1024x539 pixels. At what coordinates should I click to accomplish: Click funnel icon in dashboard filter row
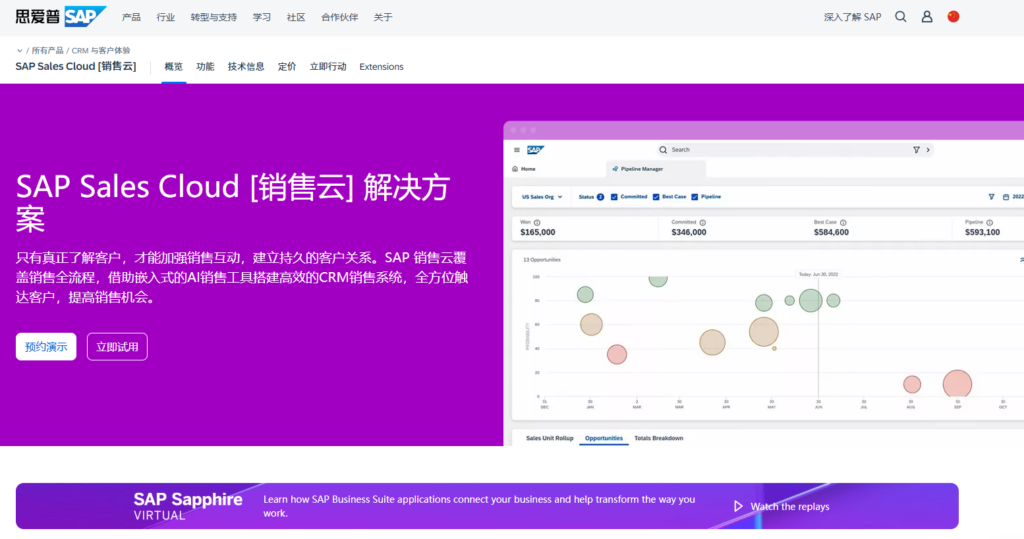point(991,197)
